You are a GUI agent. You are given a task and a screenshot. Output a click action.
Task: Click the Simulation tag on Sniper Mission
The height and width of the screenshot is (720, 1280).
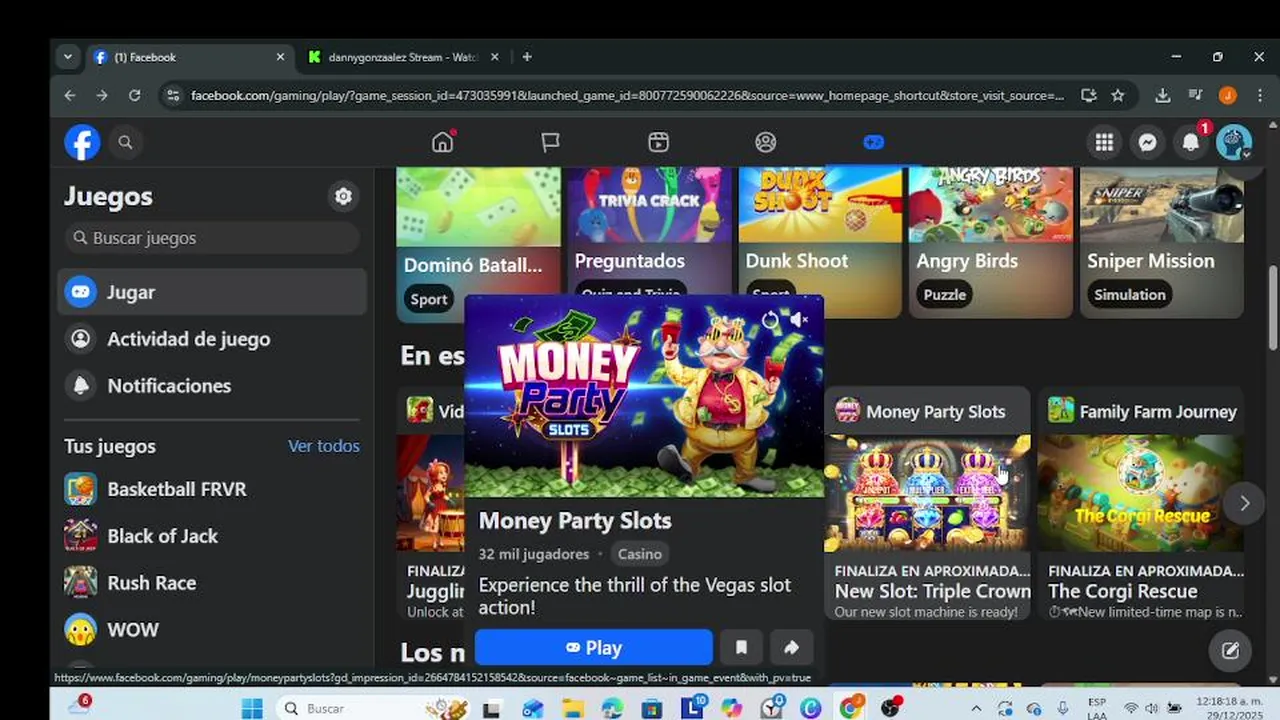(x=1129, y=294)
